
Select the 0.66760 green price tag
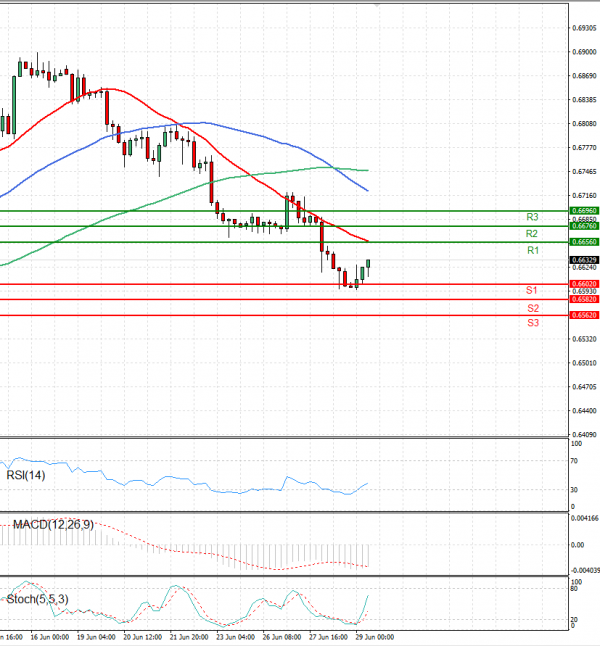point(584,226)
